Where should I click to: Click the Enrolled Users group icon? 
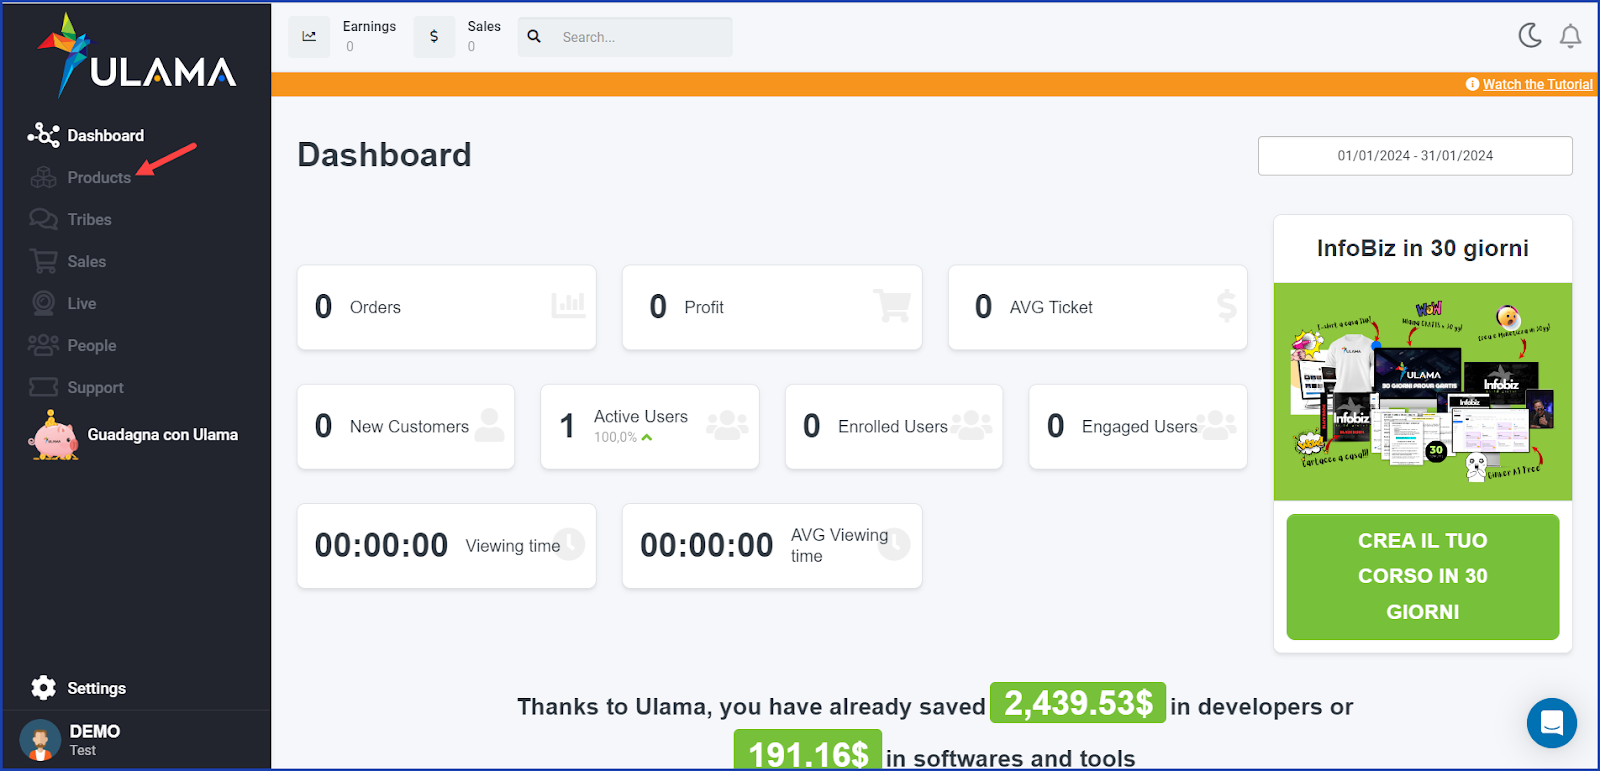971,425
